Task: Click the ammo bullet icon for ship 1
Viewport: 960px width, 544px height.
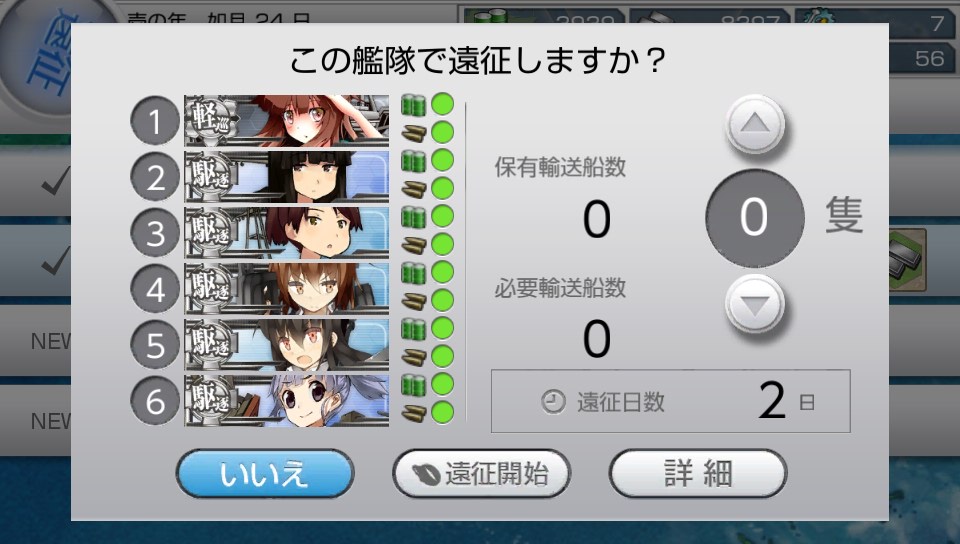Action: click(x=413, y=132)
